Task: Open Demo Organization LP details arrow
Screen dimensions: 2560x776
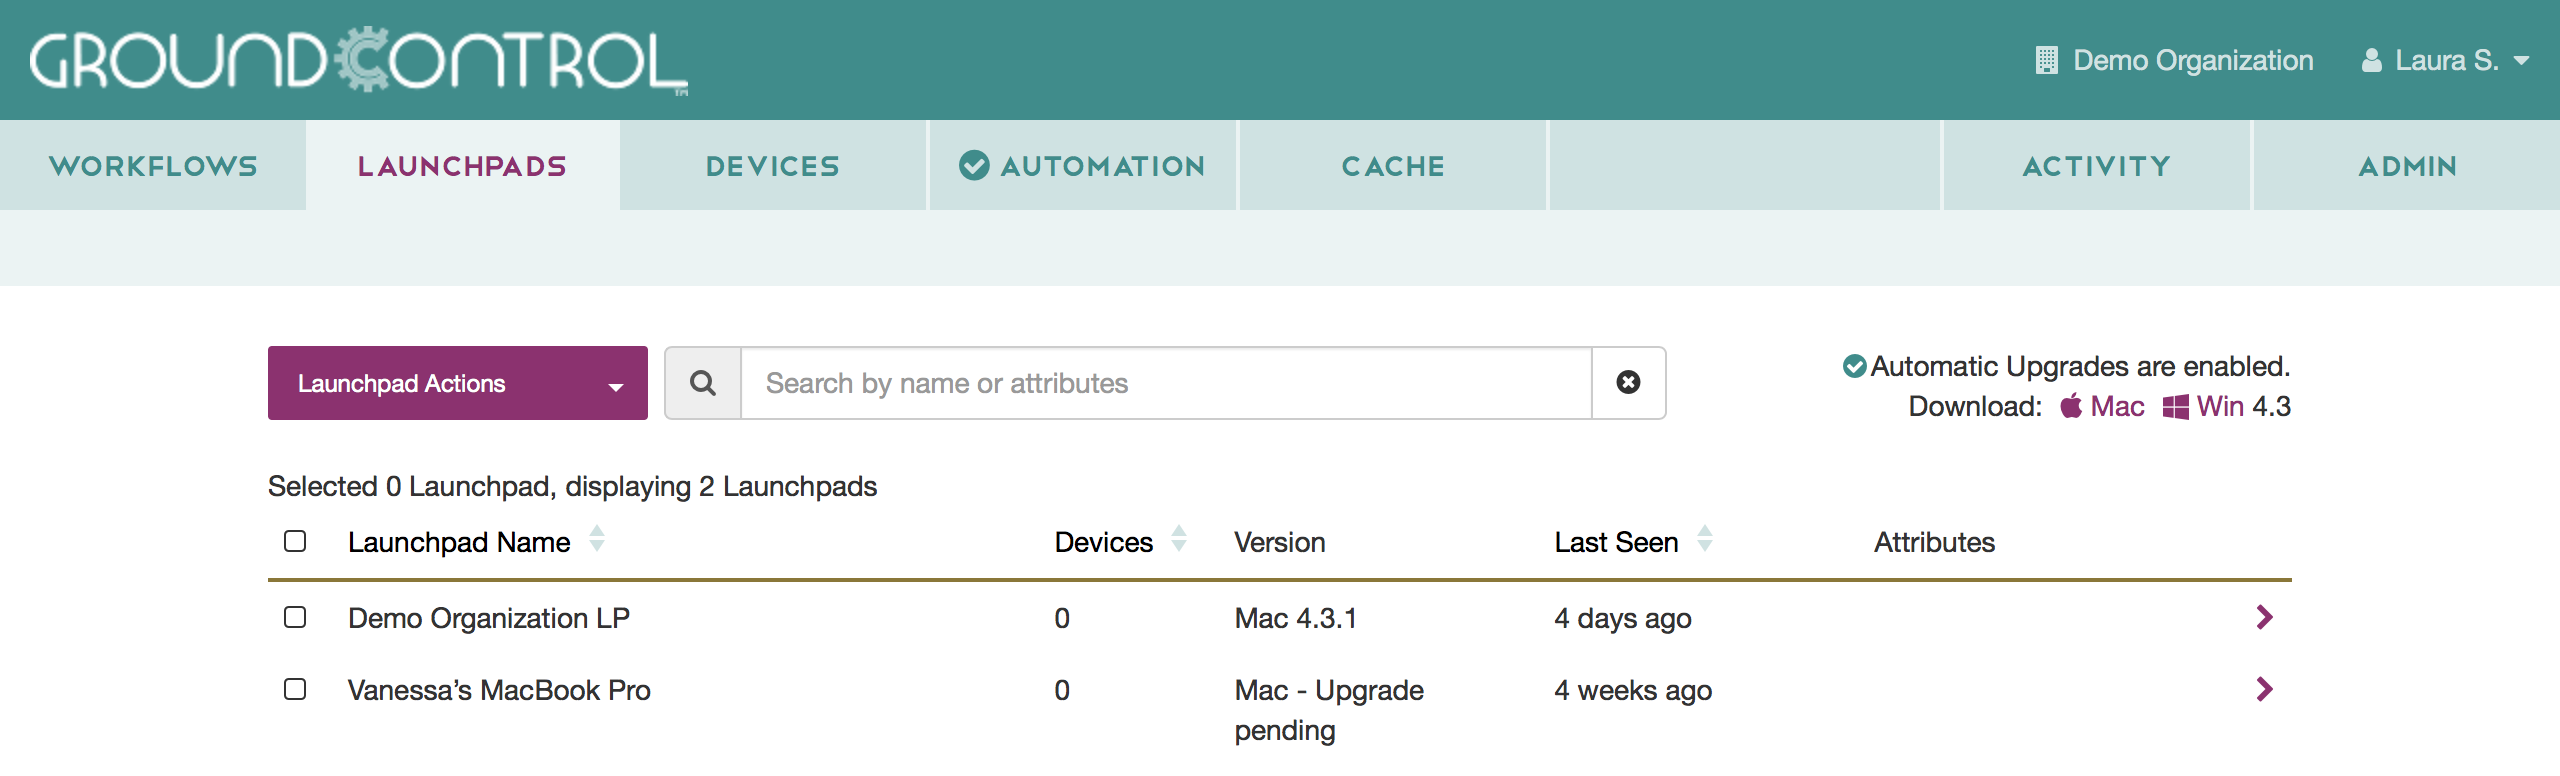Action: coord(2264,618)
